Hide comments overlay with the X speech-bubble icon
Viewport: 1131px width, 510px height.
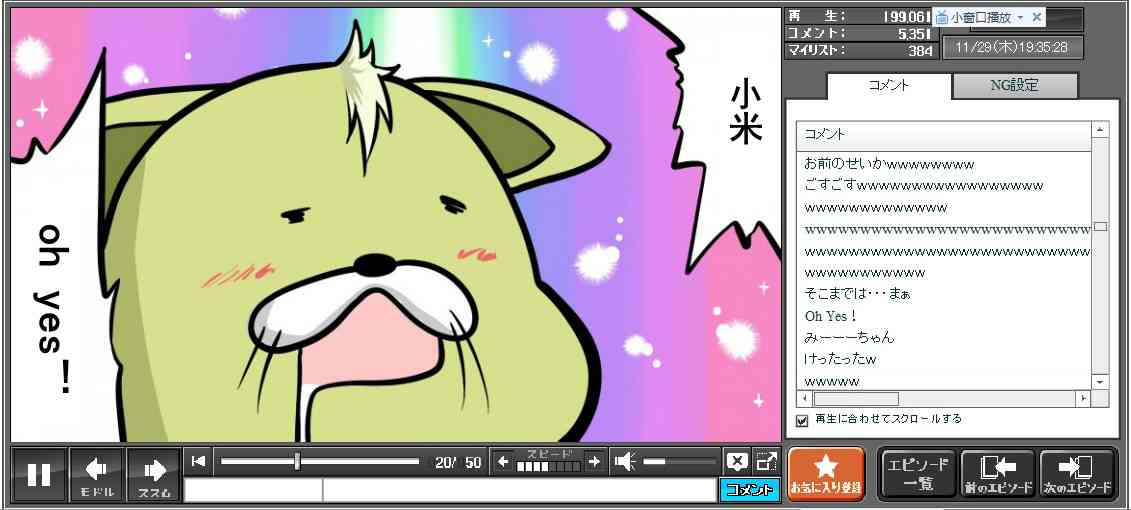point(737,461)
